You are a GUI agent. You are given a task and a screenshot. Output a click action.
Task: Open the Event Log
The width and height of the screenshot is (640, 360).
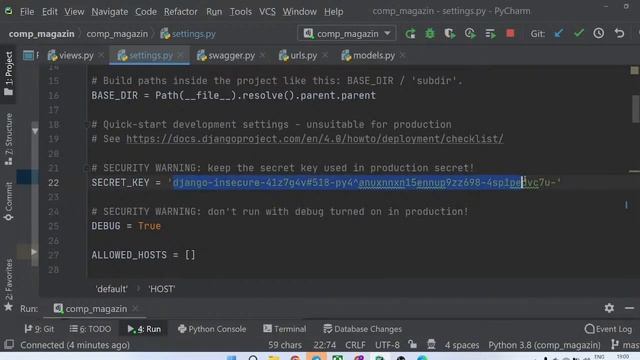(608, 329)
